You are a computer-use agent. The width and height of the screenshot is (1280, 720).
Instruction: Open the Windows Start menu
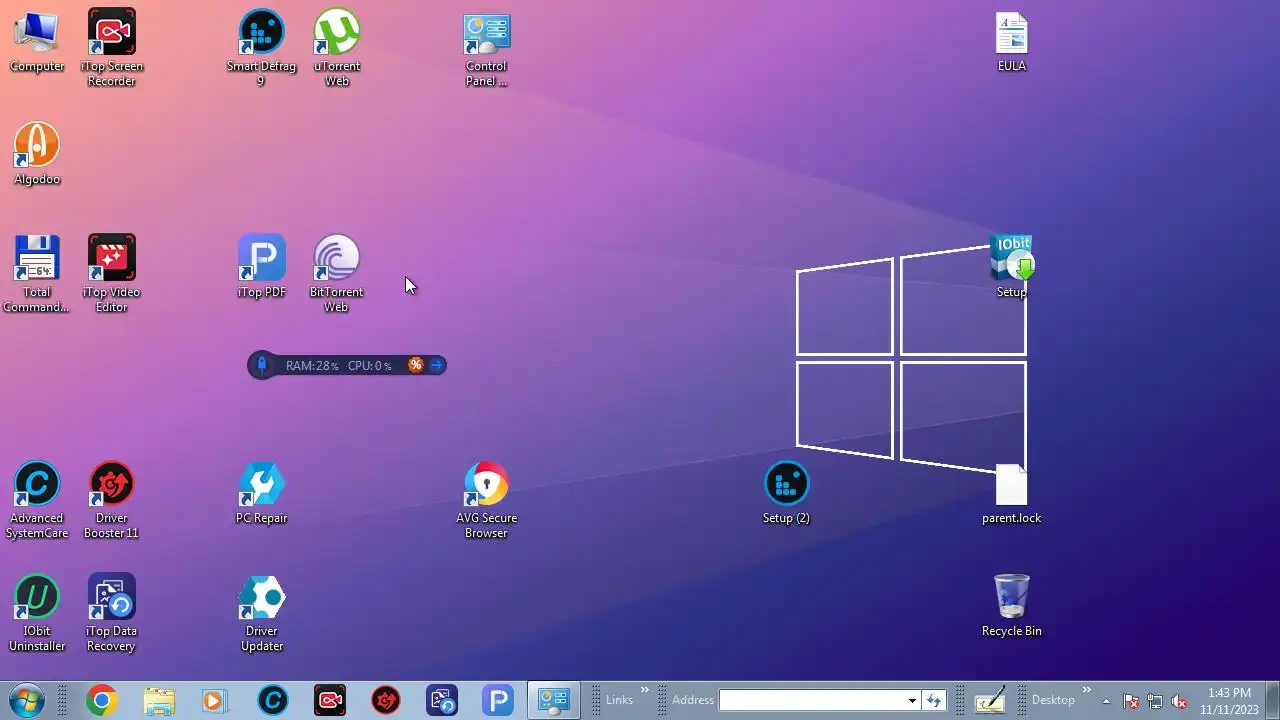pyautogui.click(x=27, y=700)
